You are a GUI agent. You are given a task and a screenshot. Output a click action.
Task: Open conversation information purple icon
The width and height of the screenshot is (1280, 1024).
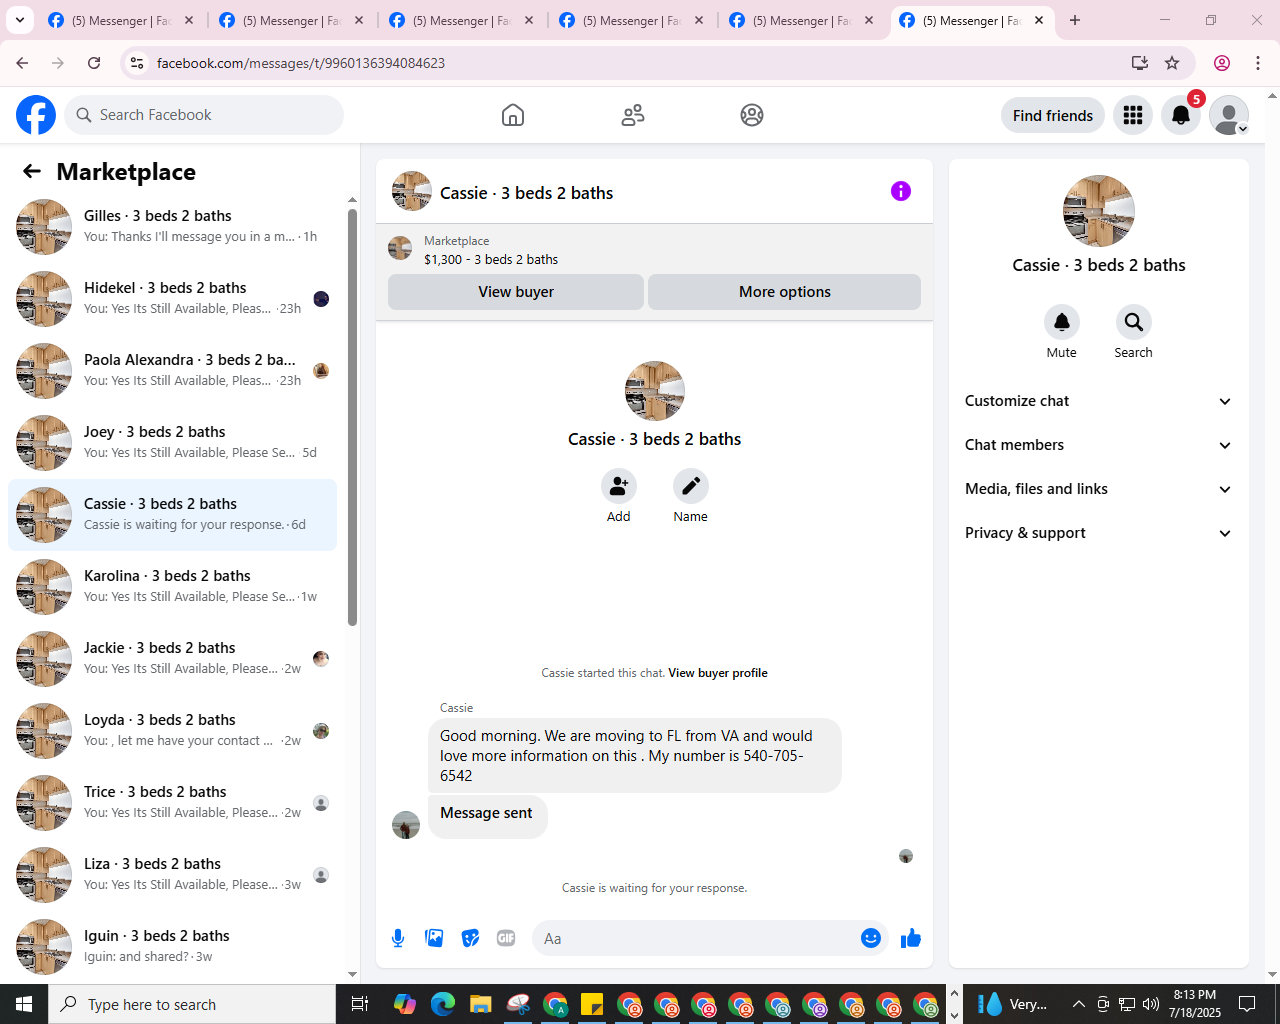pyautogui.click(x=901, y=191)
